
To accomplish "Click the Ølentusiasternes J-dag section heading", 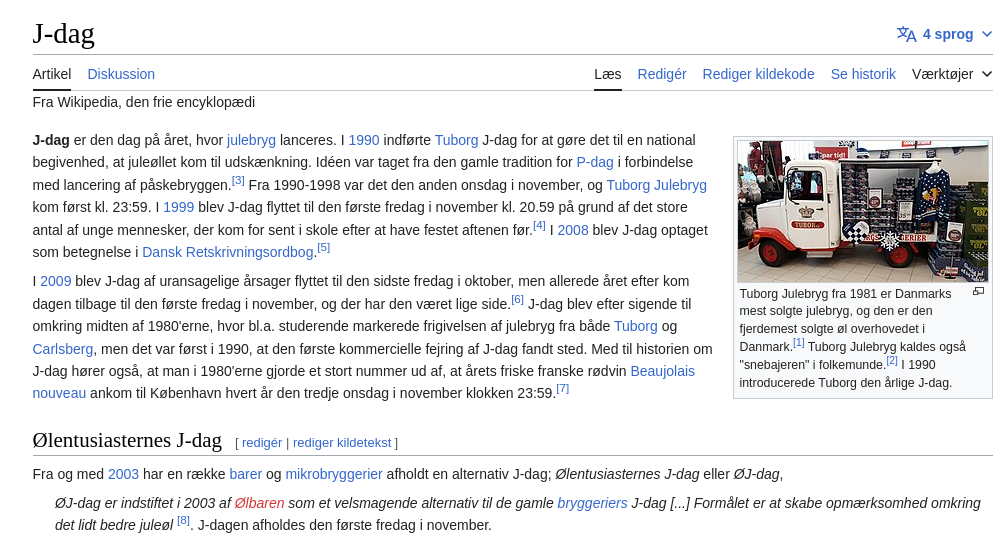I will click(x=127, y=440).
